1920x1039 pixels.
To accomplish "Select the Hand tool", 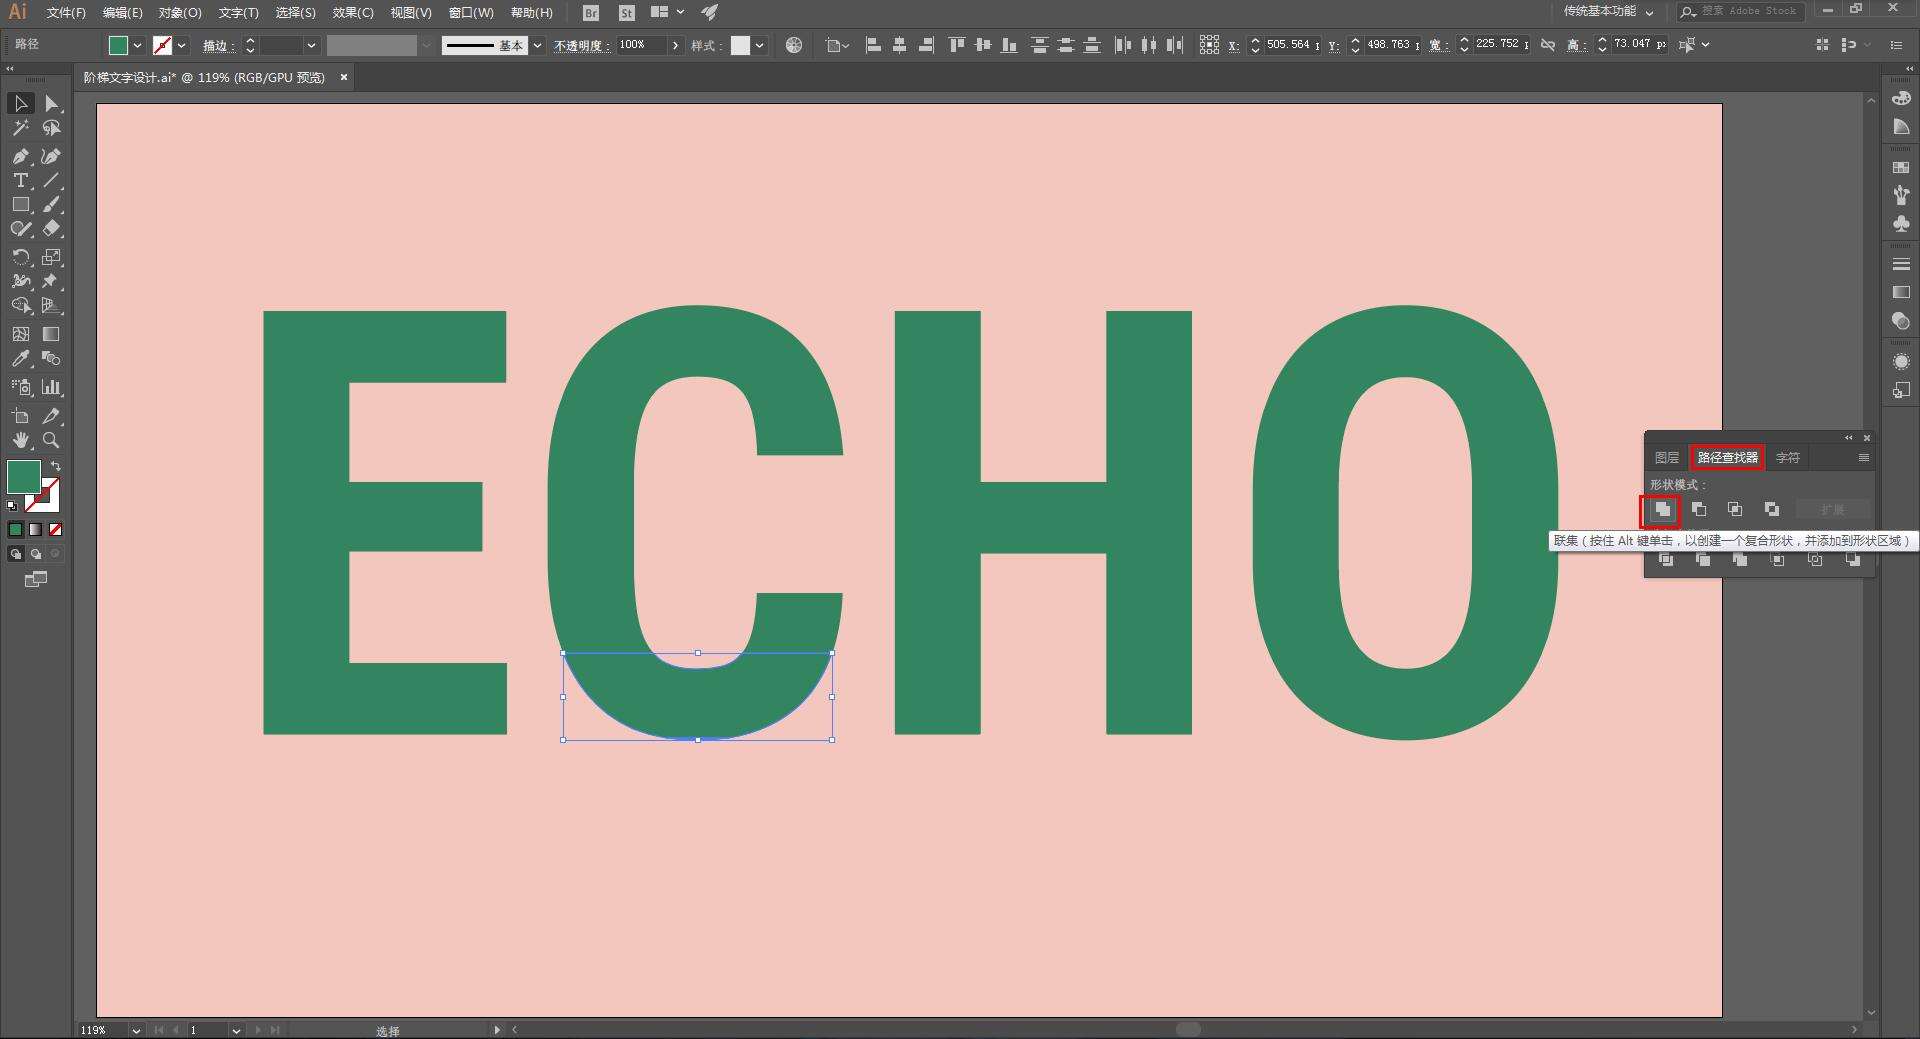I will (x=20, y=440).
